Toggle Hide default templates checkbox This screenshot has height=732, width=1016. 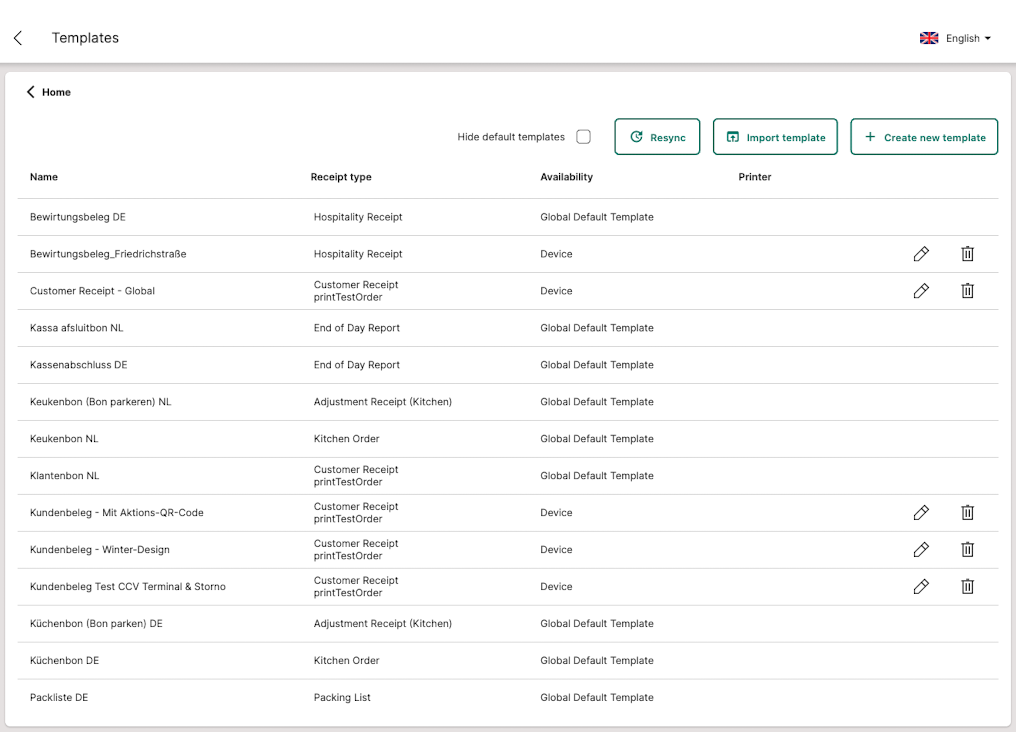coord(583,137)
